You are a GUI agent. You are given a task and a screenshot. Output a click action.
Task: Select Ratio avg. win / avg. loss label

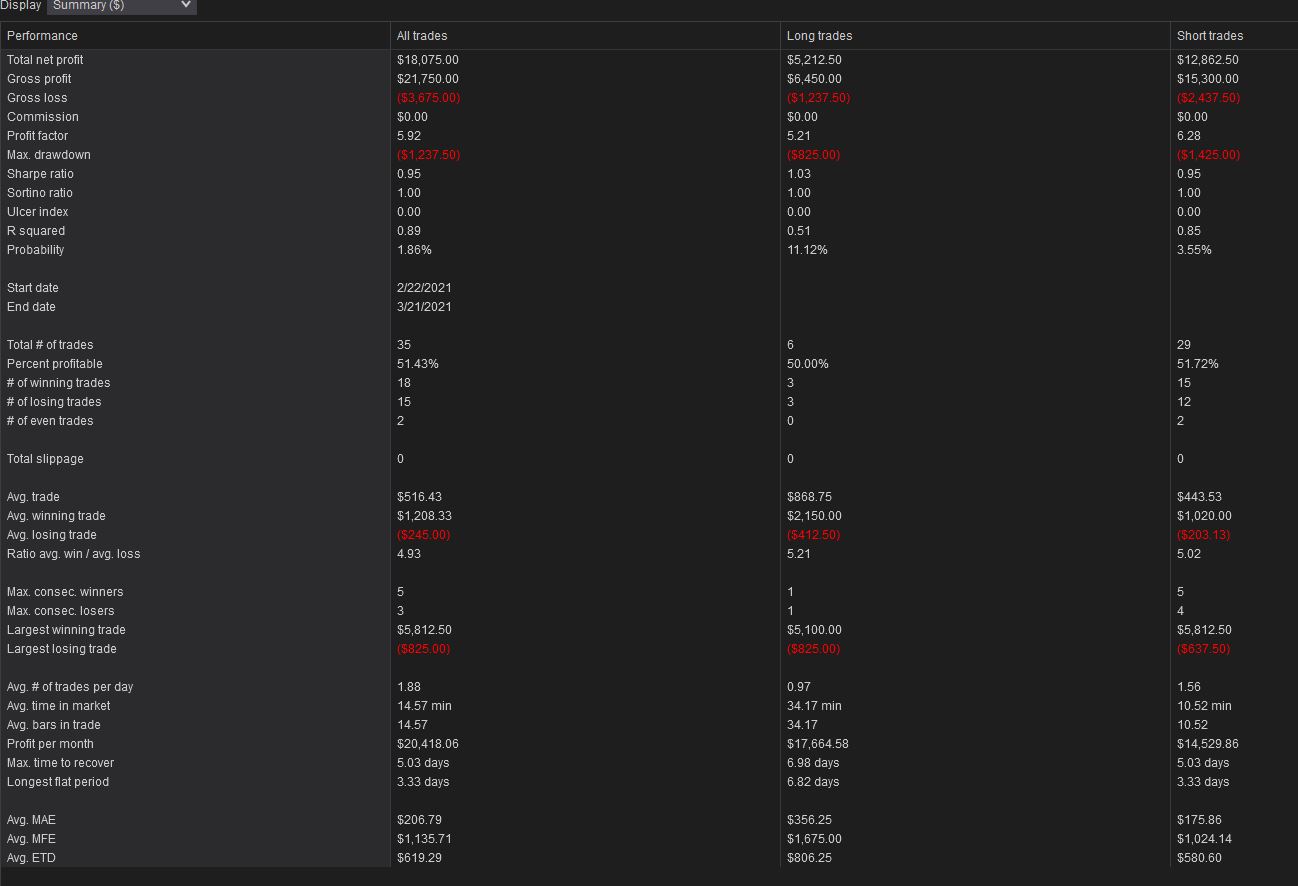[74, 554]
